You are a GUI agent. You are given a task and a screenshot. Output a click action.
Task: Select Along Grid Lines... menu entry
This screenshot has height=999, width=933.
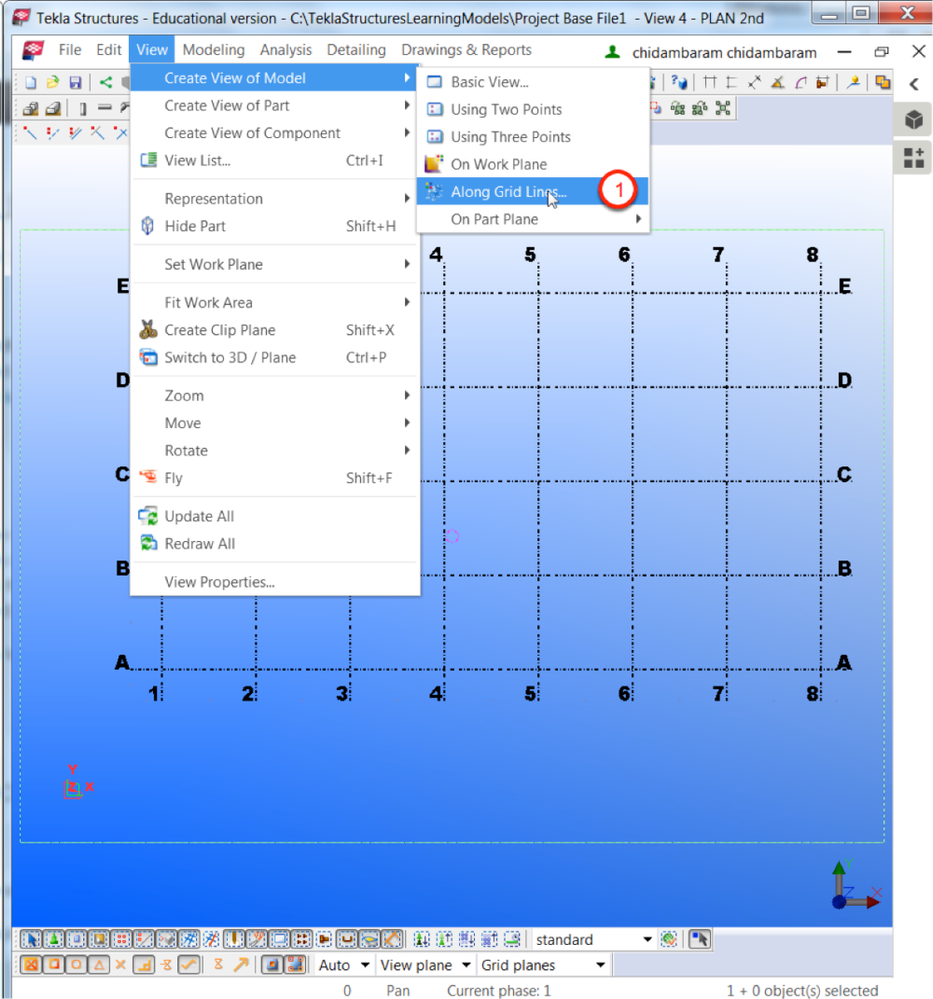click(533, 192)
